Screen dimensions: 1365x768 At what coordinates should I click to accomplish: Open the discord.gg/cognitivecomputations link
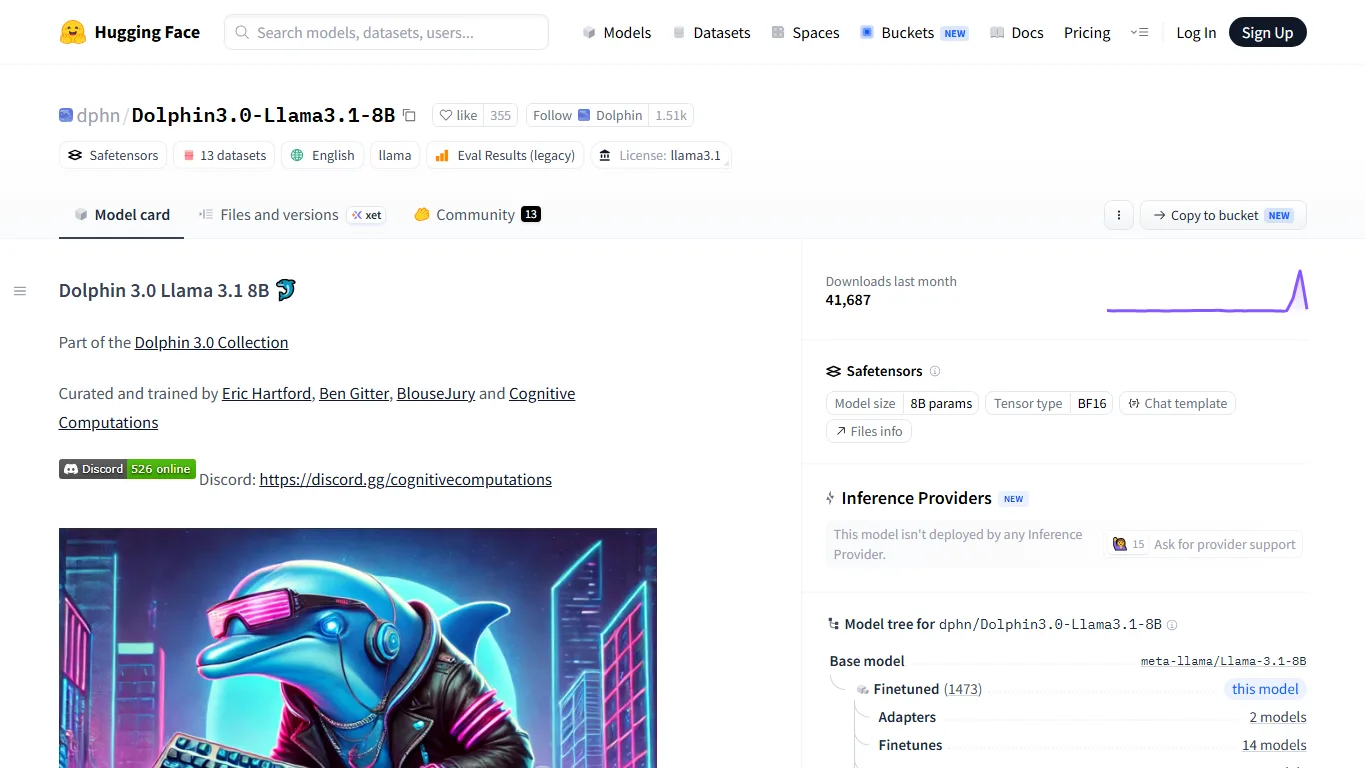[x=406, y=480]
